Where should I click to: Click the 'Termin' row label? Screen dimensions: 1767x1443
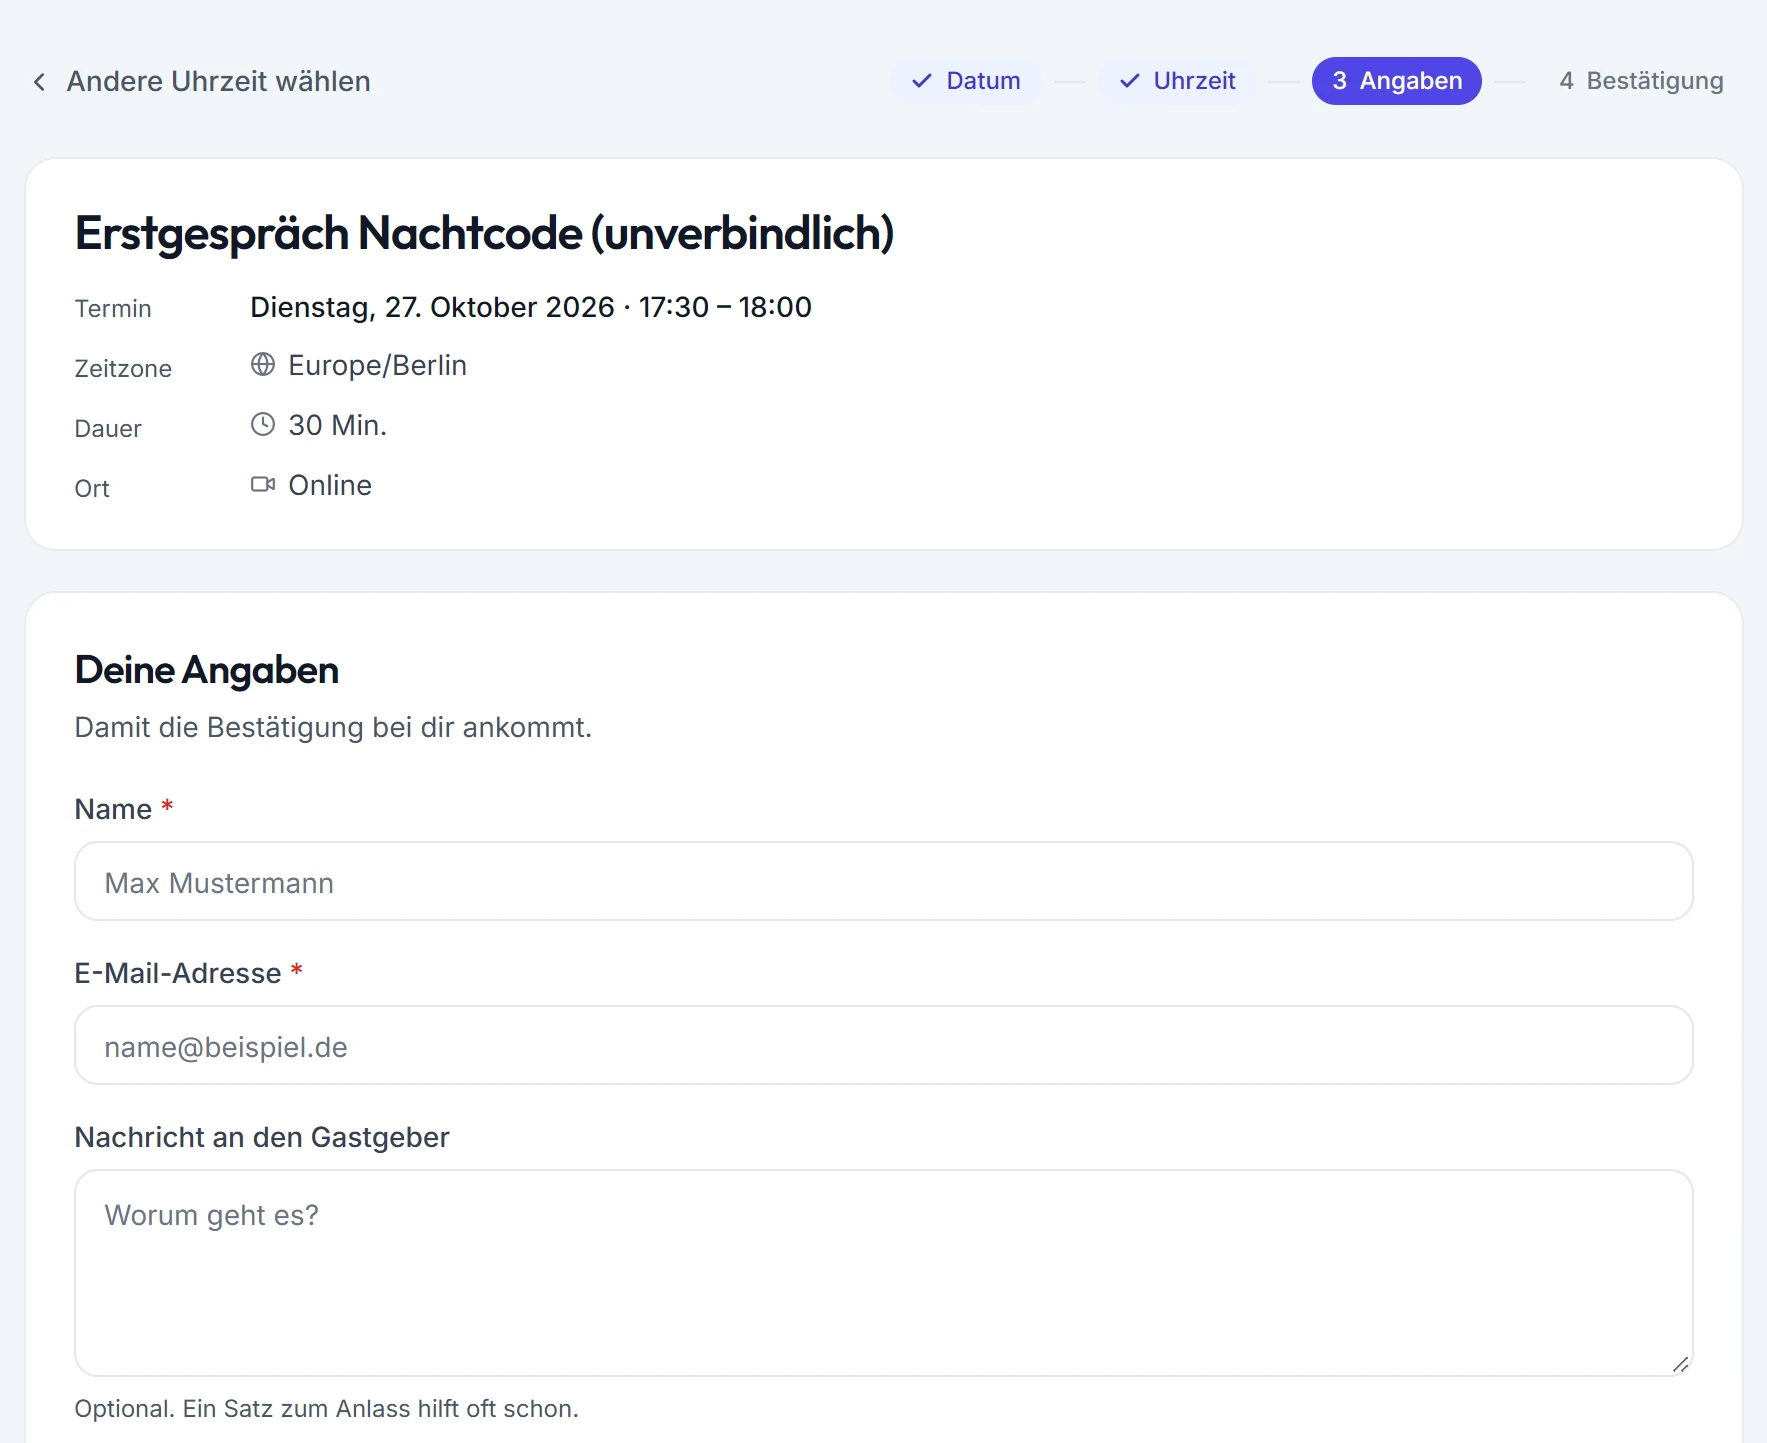click(113, 308)
